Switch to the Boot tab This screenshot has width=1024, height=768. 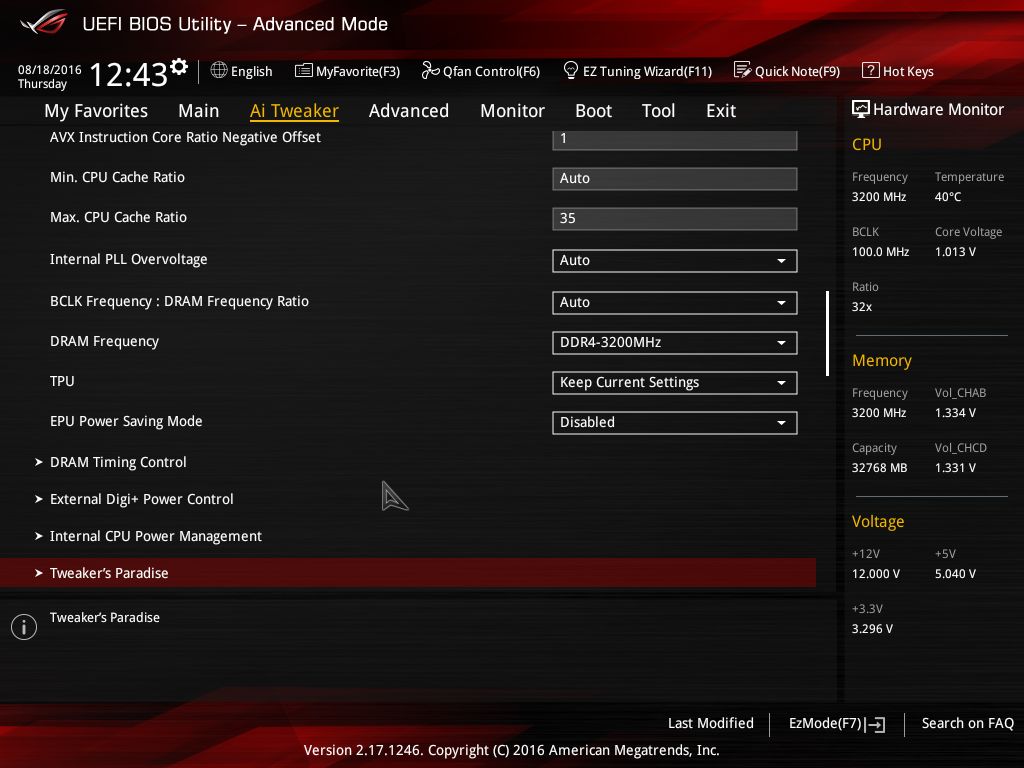(x=594, y=110)
